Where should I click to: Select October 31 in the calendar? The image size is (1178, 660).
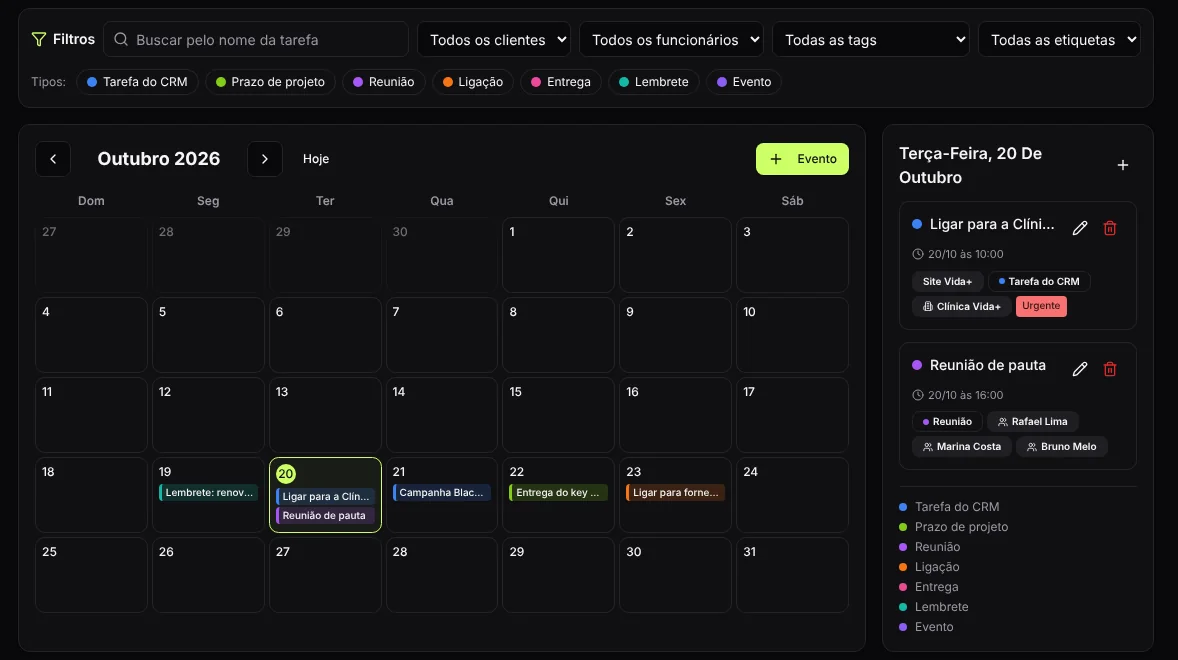793,575
